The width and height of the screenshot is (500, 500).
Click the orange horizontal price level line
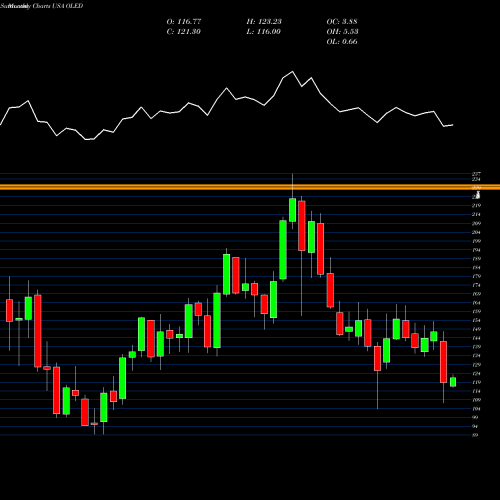click(x=250, y=187)
